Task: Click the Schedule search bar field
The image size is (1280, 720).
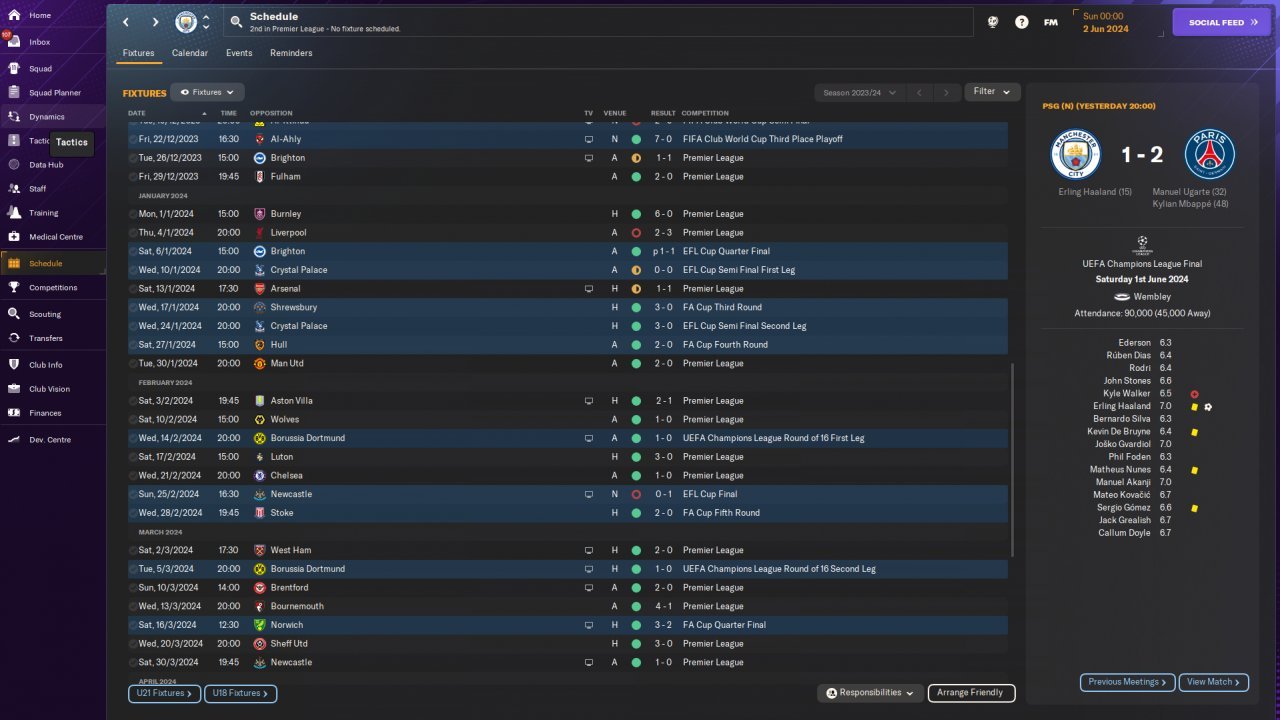Action: (598, 22)
